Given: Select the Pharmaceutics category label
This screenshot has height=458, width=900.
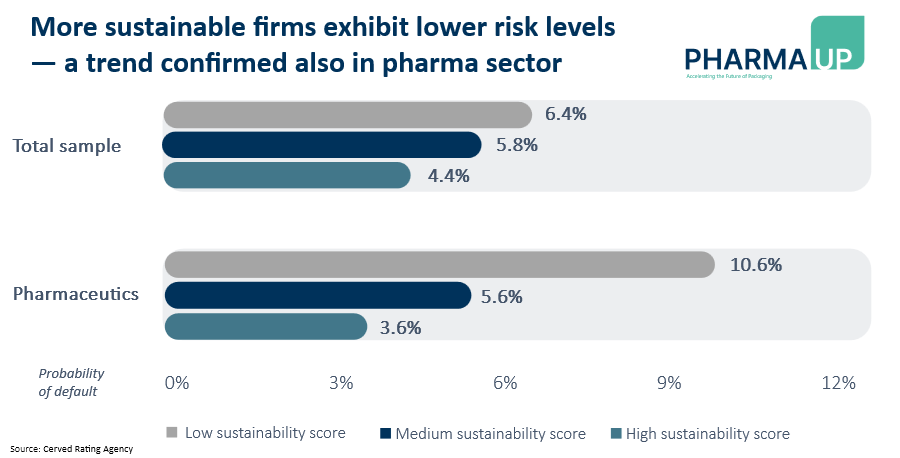Looking at the screenshot, I should (76, 295).
